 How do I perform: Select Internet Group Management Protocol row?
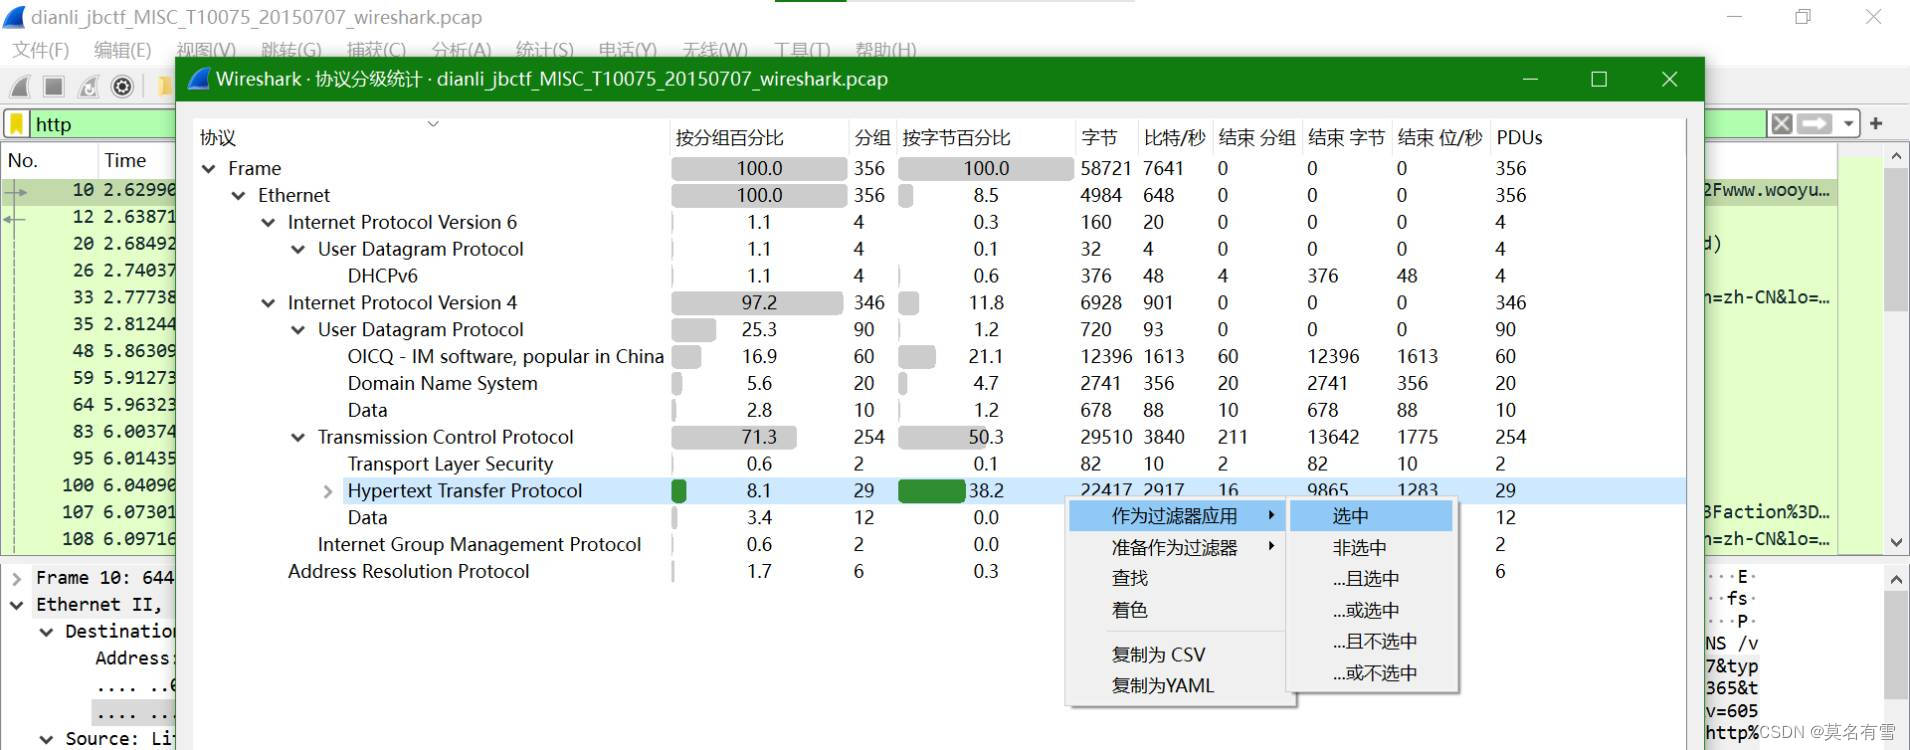479,545
